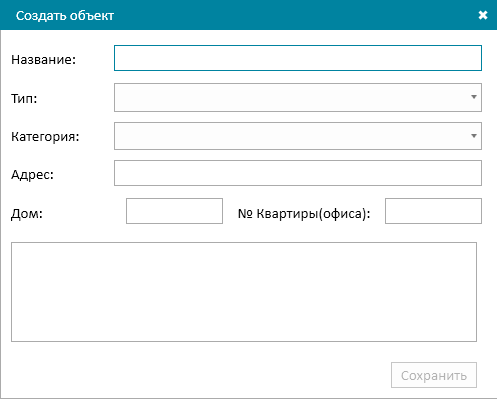The width and height of the screenshot is (497, 399).
Task: Focus the № Квартиры(офиса) field
Action: [433, 211]
